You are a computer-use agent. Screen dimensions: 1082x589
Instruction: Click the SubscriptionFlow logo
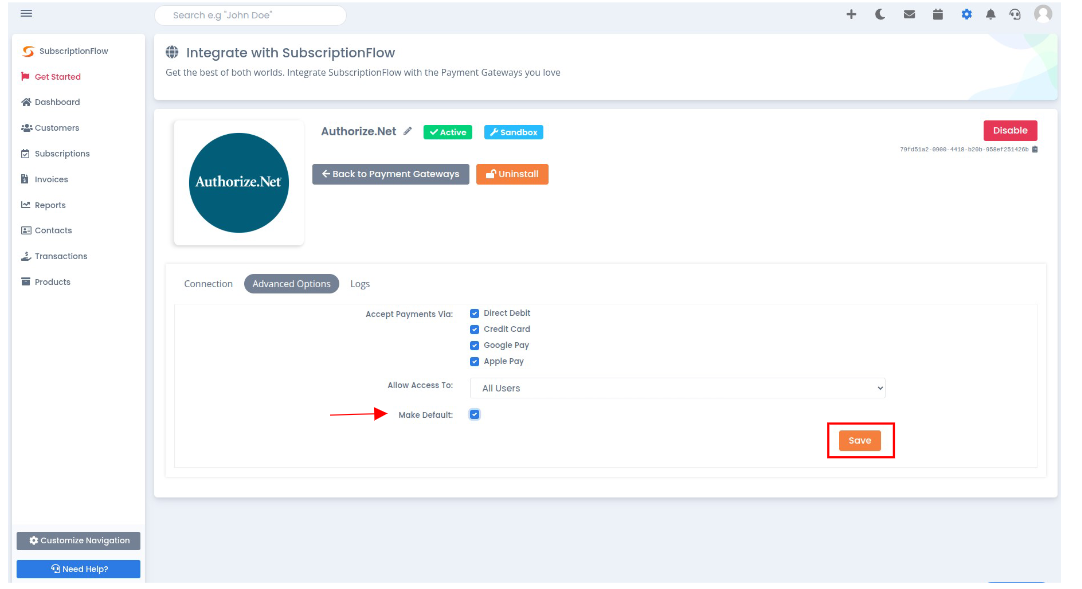point(66,52)
